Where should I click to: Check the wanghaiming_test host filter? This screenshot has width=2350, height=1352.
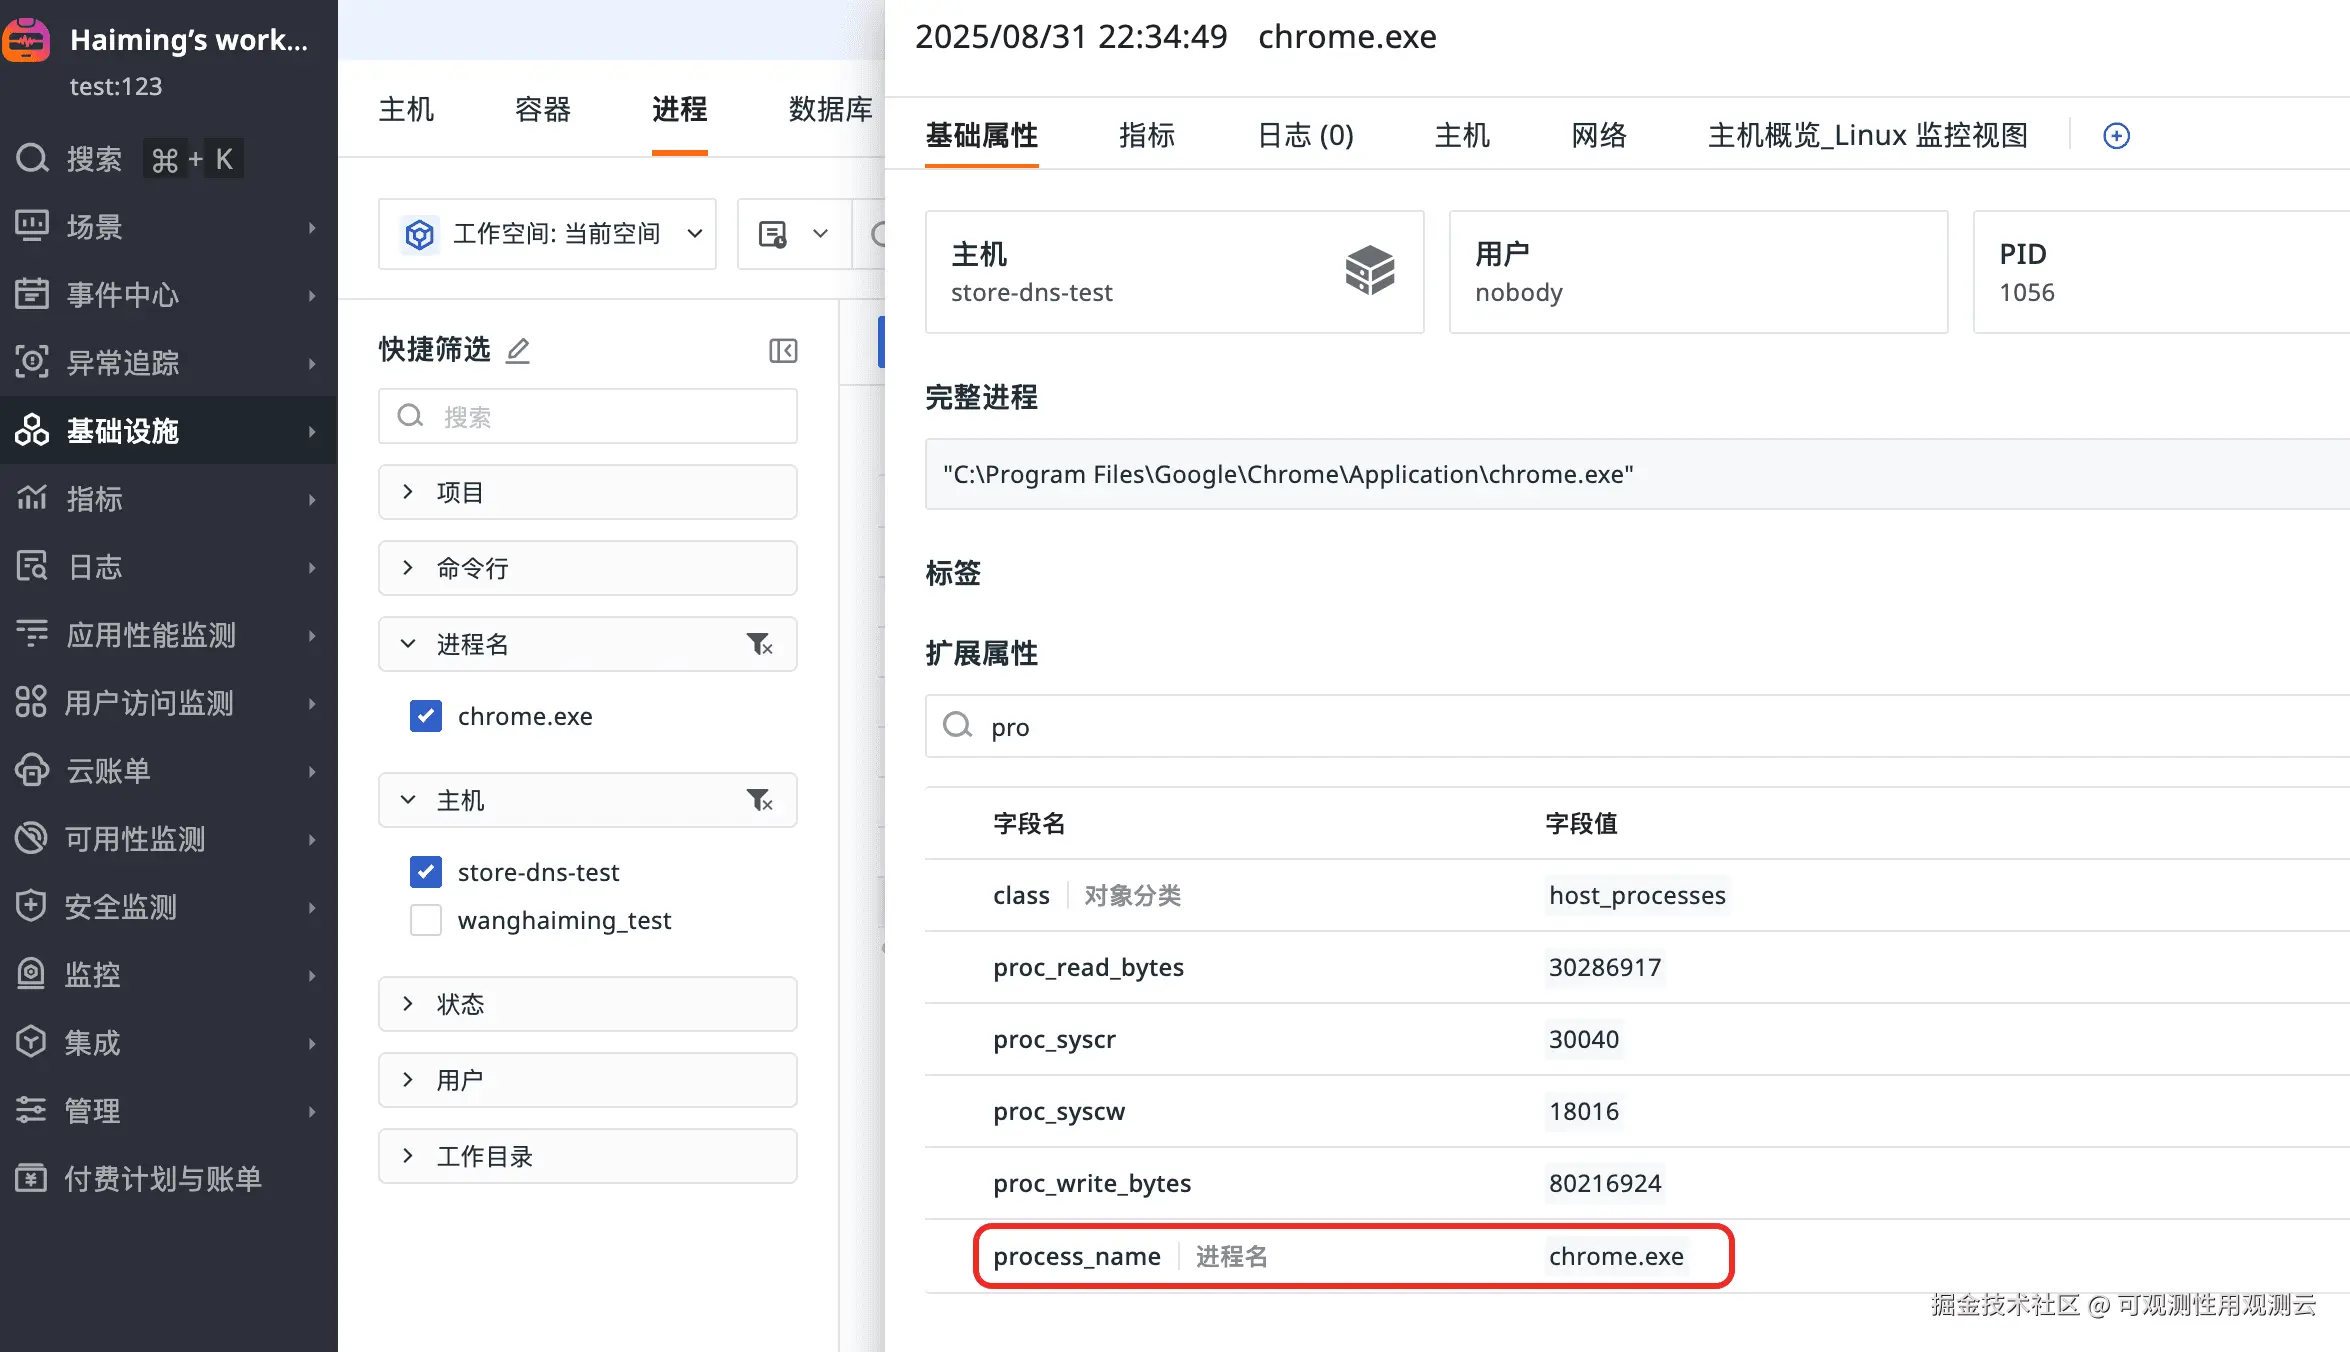(x=426, y=920)
